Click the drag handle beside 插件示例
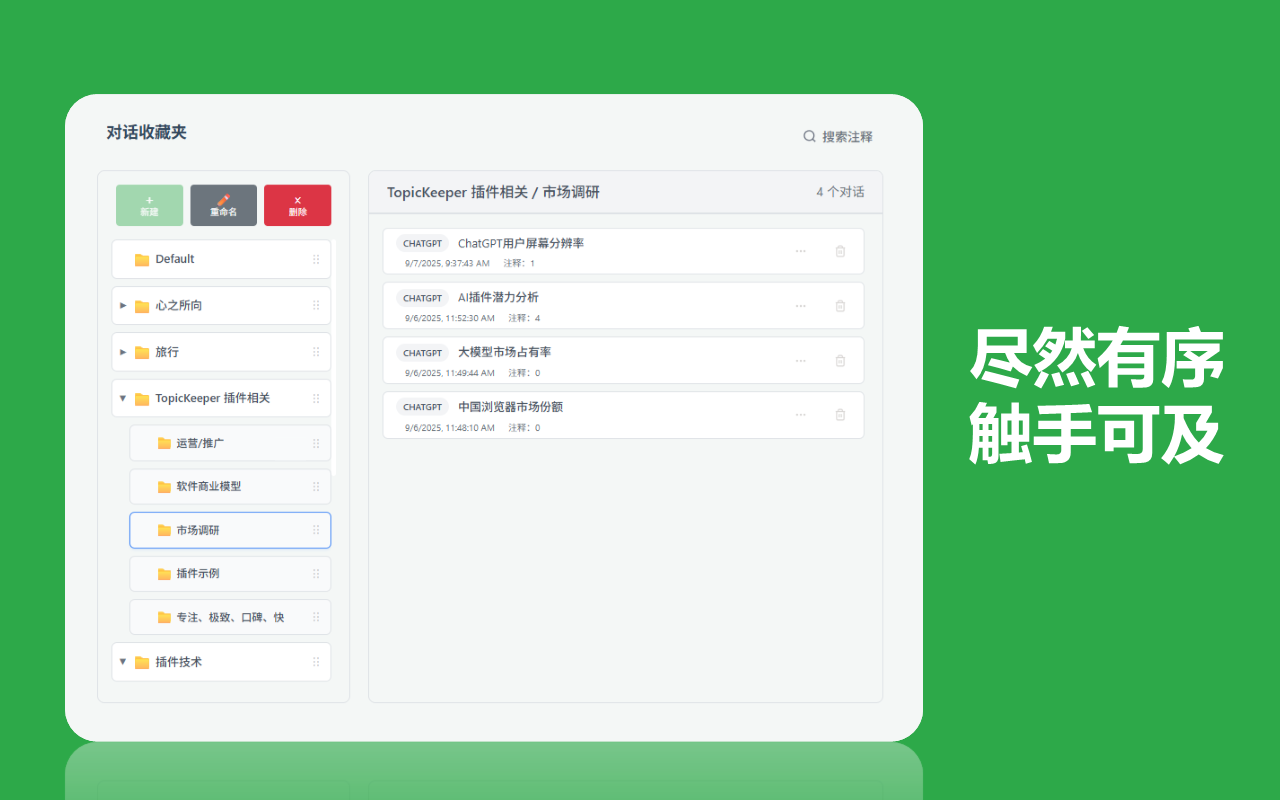 point(315,573)
